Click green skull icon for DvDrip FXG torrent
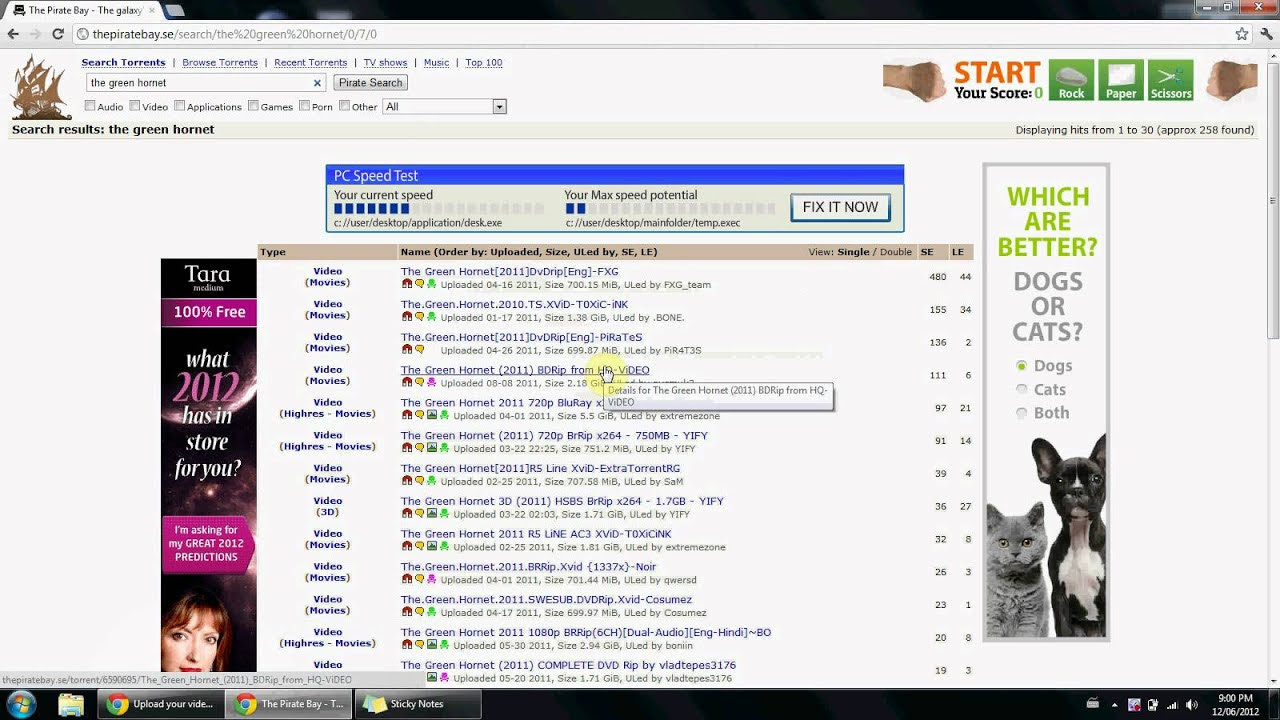Viewport: 1280px width, 720px height. coord(432,284)
